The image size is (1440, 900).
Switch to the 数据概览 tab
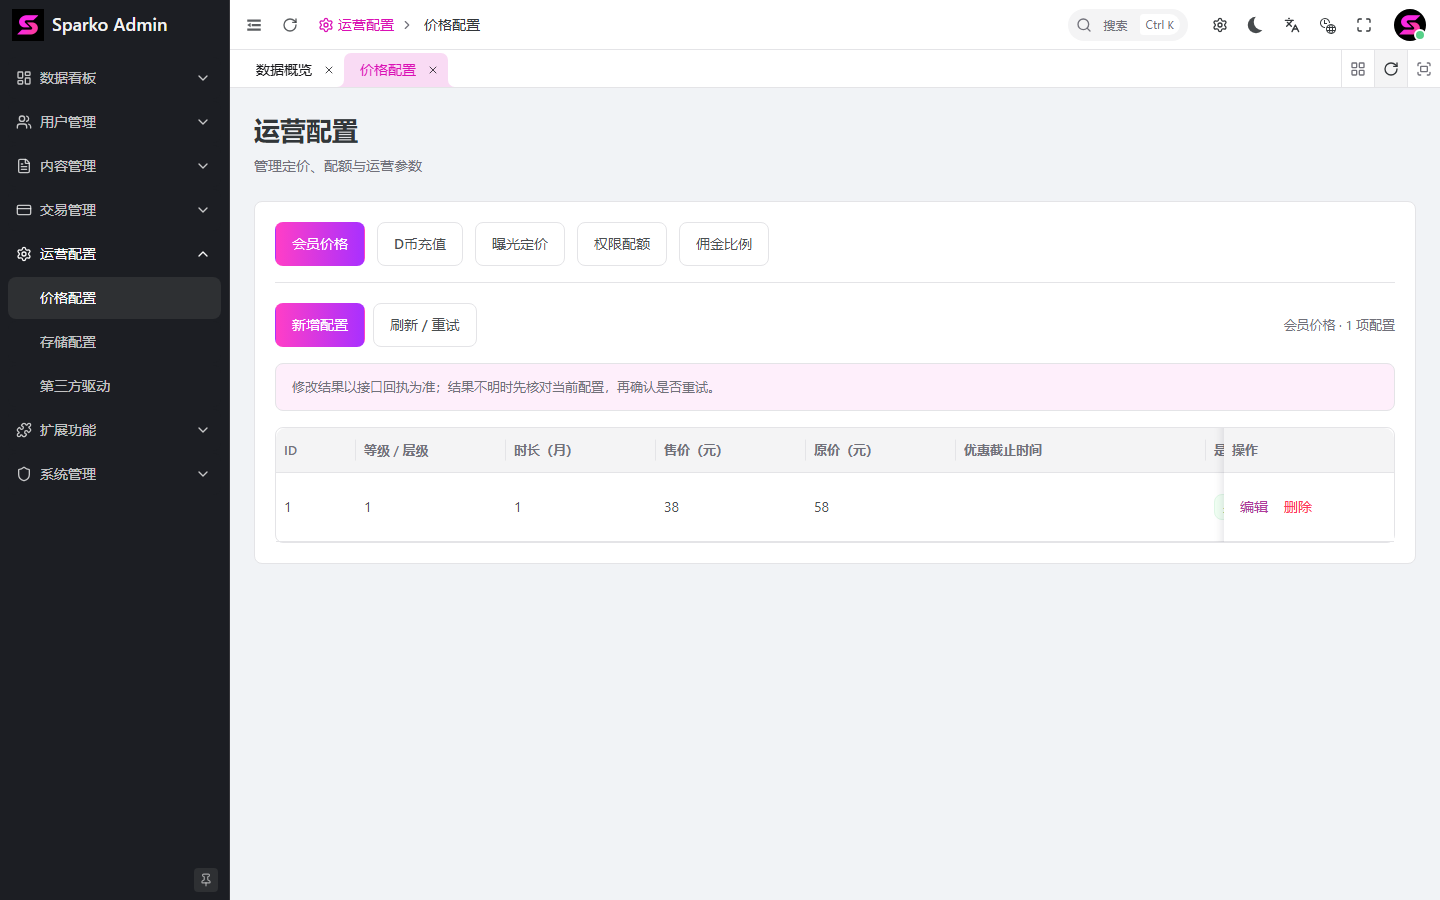pyautogui.click(x=284, y=70)
